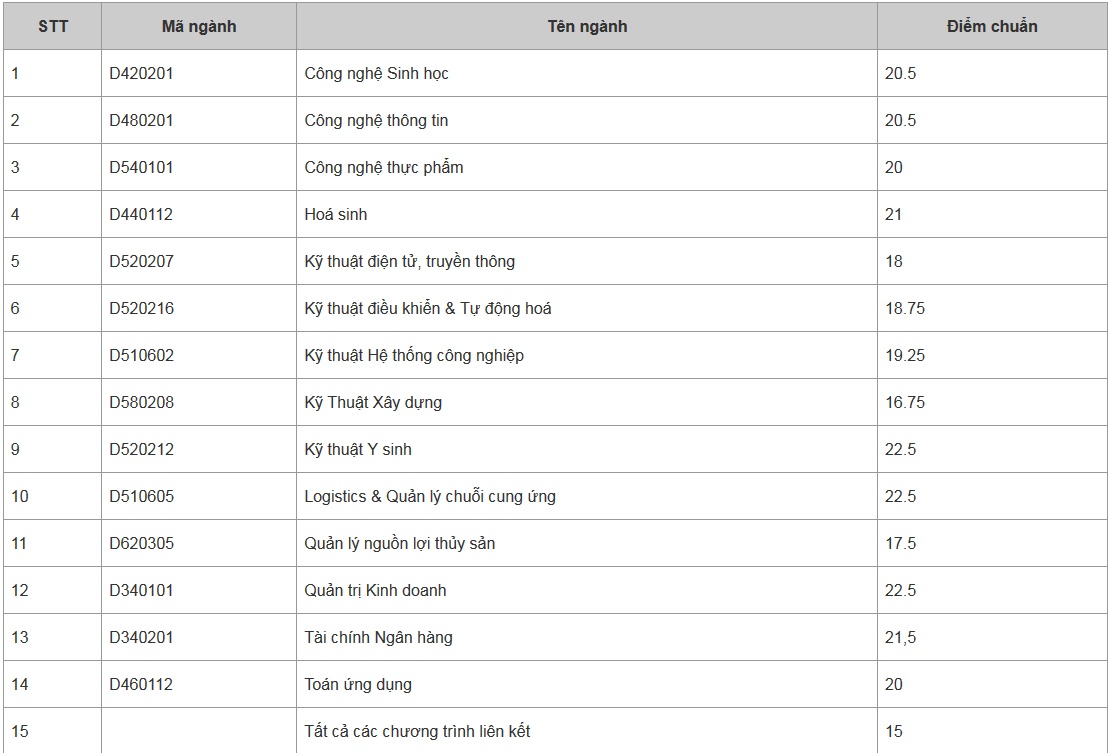Select the Kỹ Thuật Xây dựng cell
Screen dimensions: 1108x753
pyautogui.click(x=373, y=403)
